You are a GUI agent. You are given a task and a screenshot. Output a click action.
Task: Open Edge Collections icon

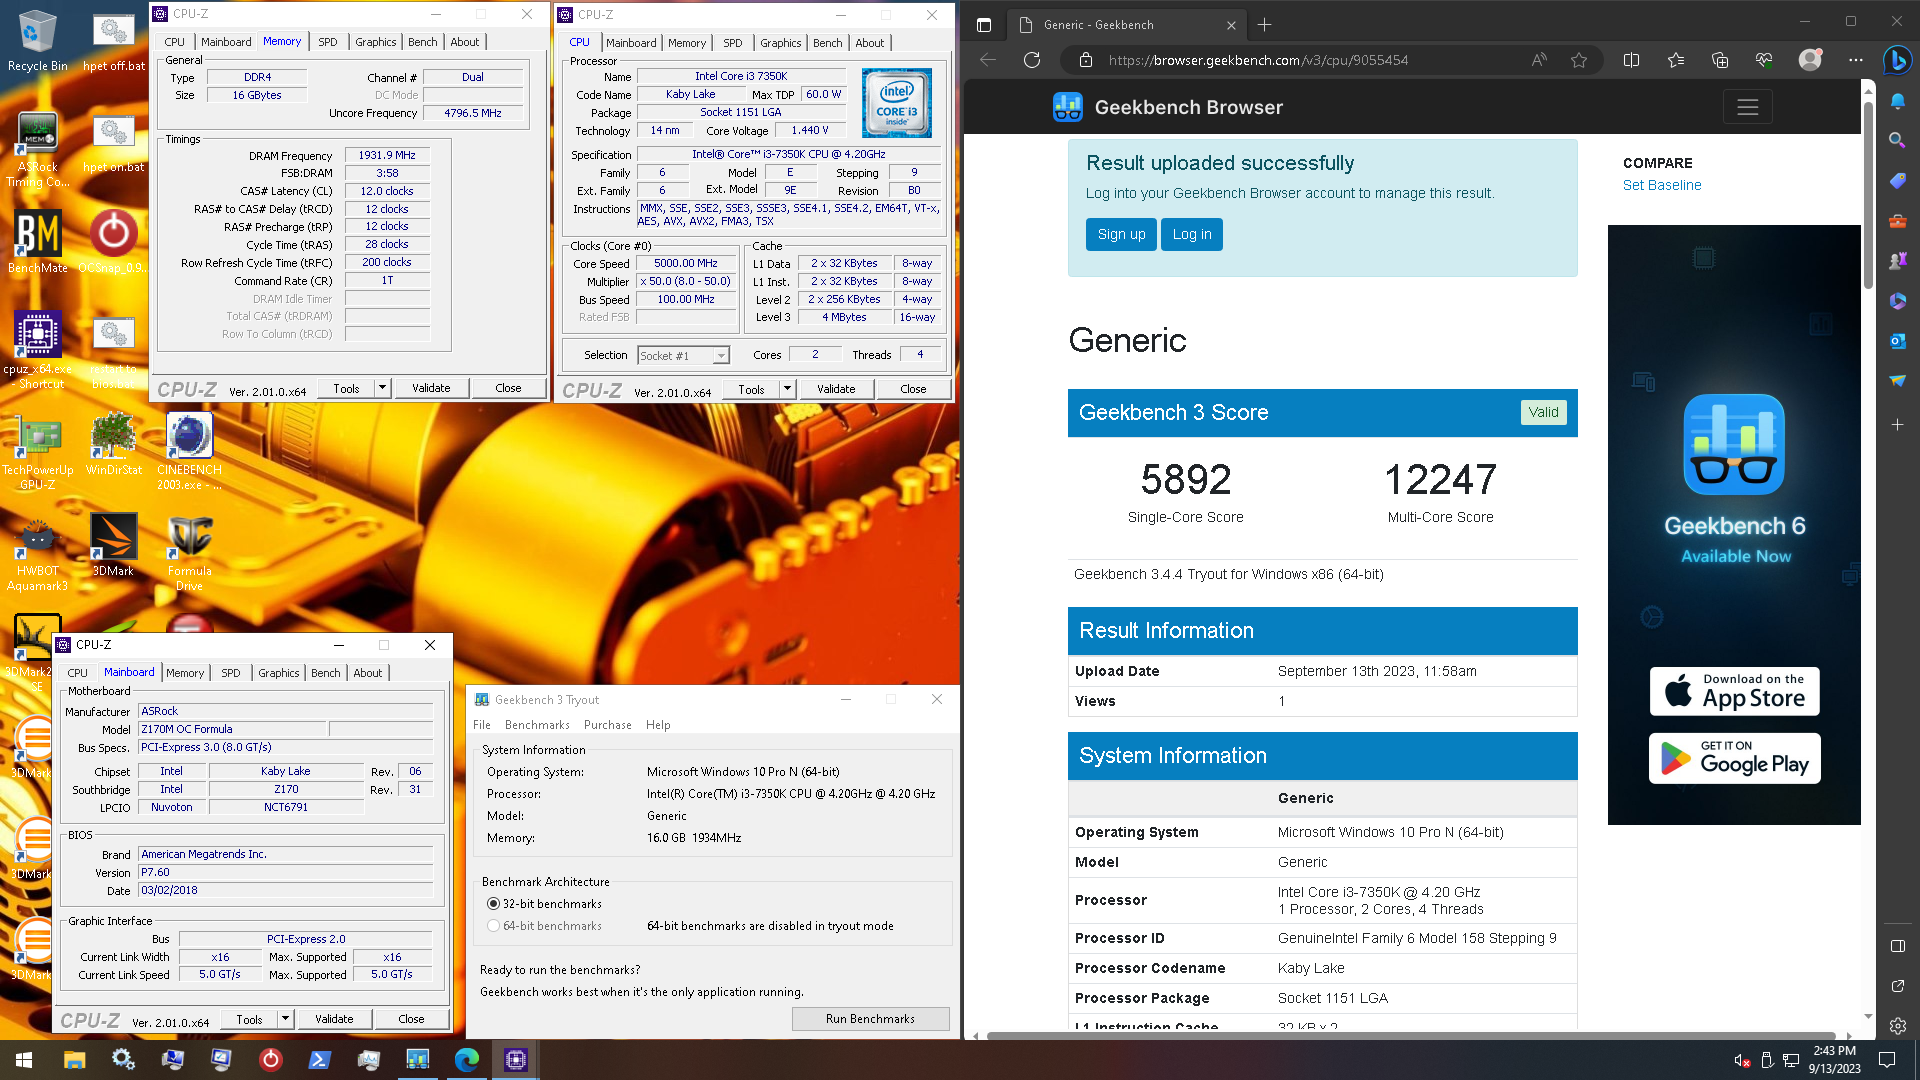click(1720, 60)
